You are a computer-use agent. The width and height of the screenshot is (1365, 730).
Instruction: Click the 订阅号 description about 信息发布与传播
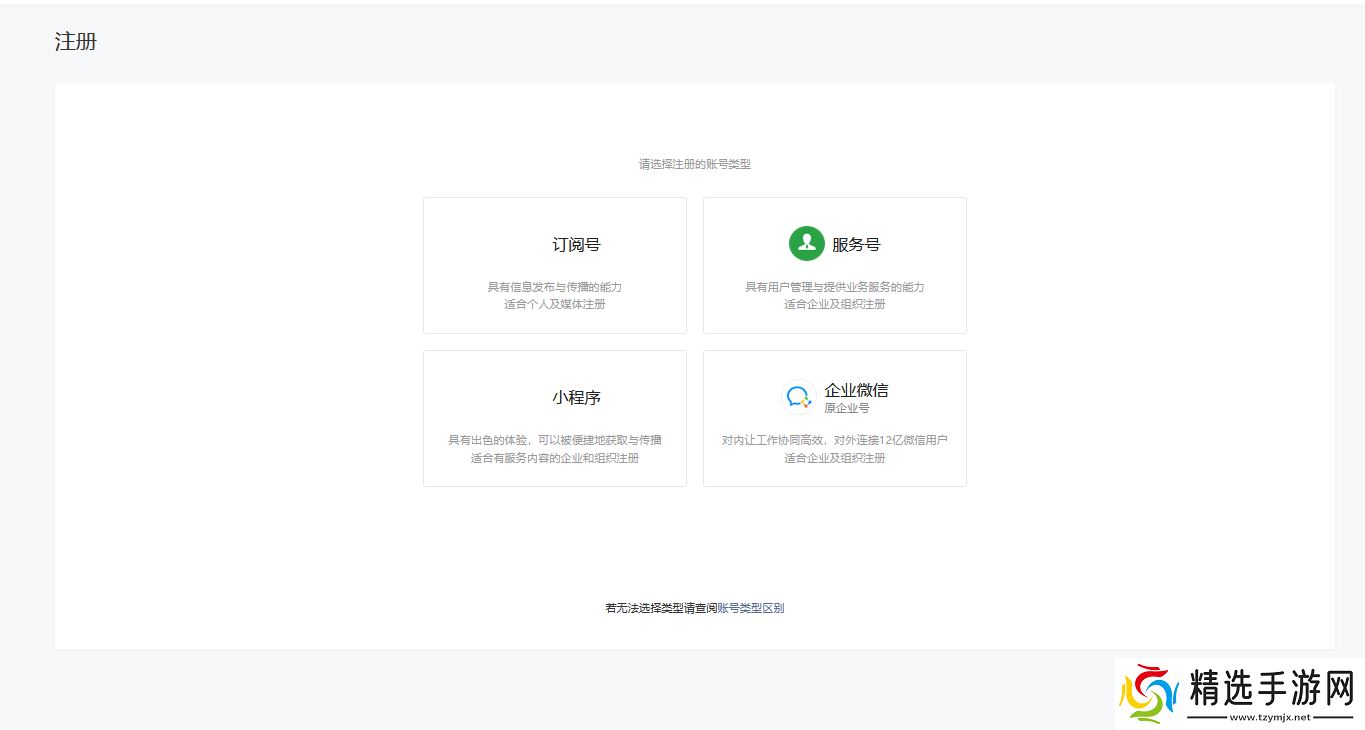tap(555, 287)
